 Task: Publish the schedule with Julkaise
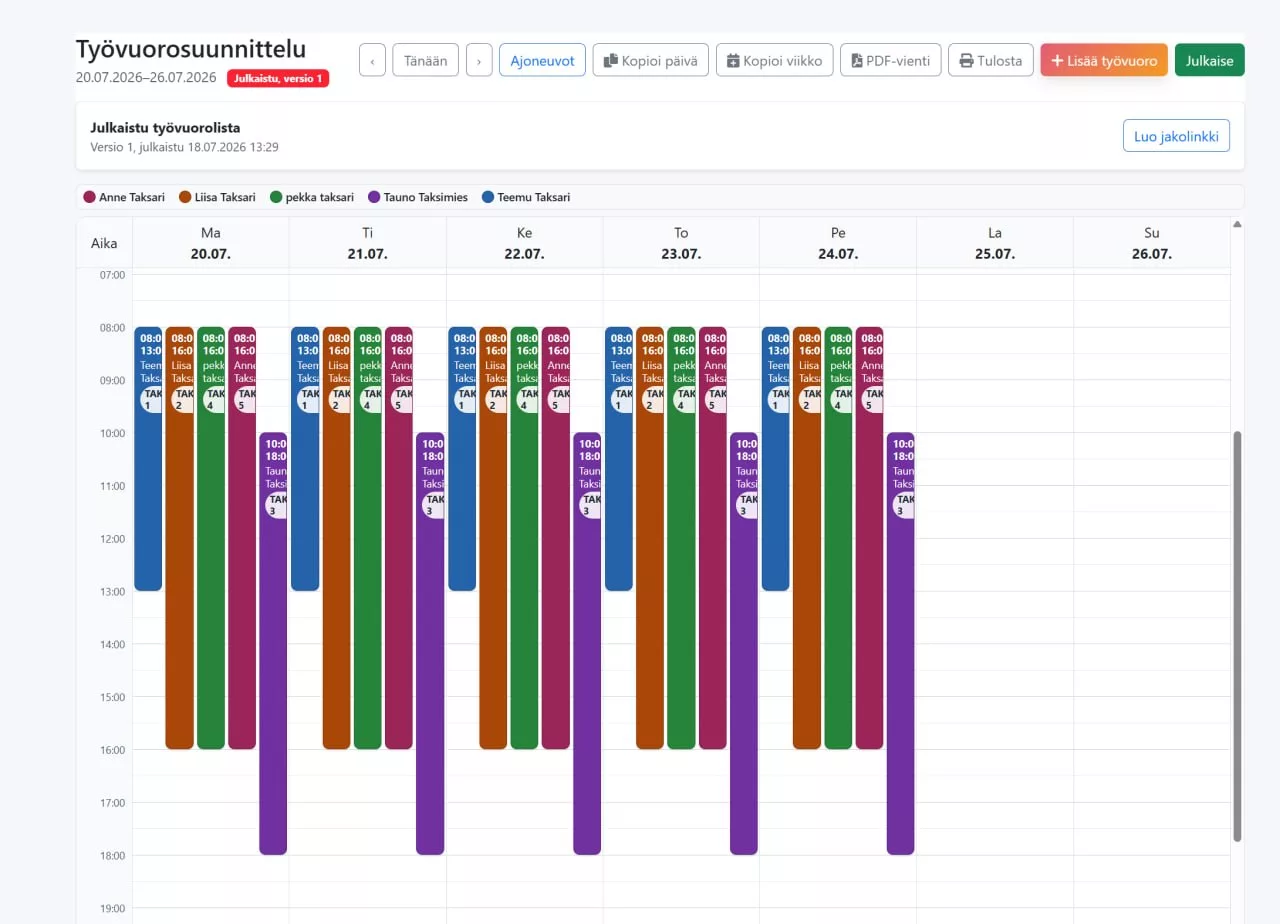coord(1210,60)
